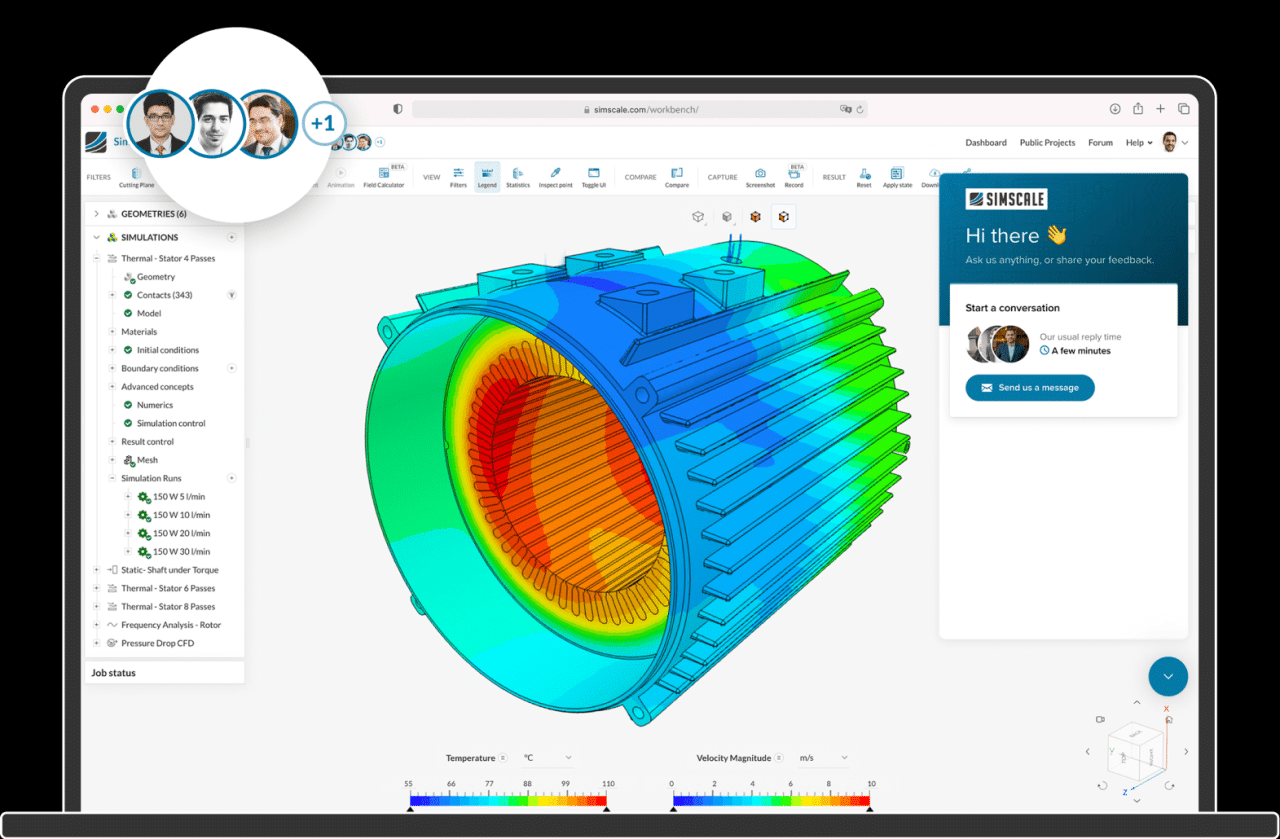Click the privacy shield icon
The image size is (1280, 839).
click(x=397, y=109)
